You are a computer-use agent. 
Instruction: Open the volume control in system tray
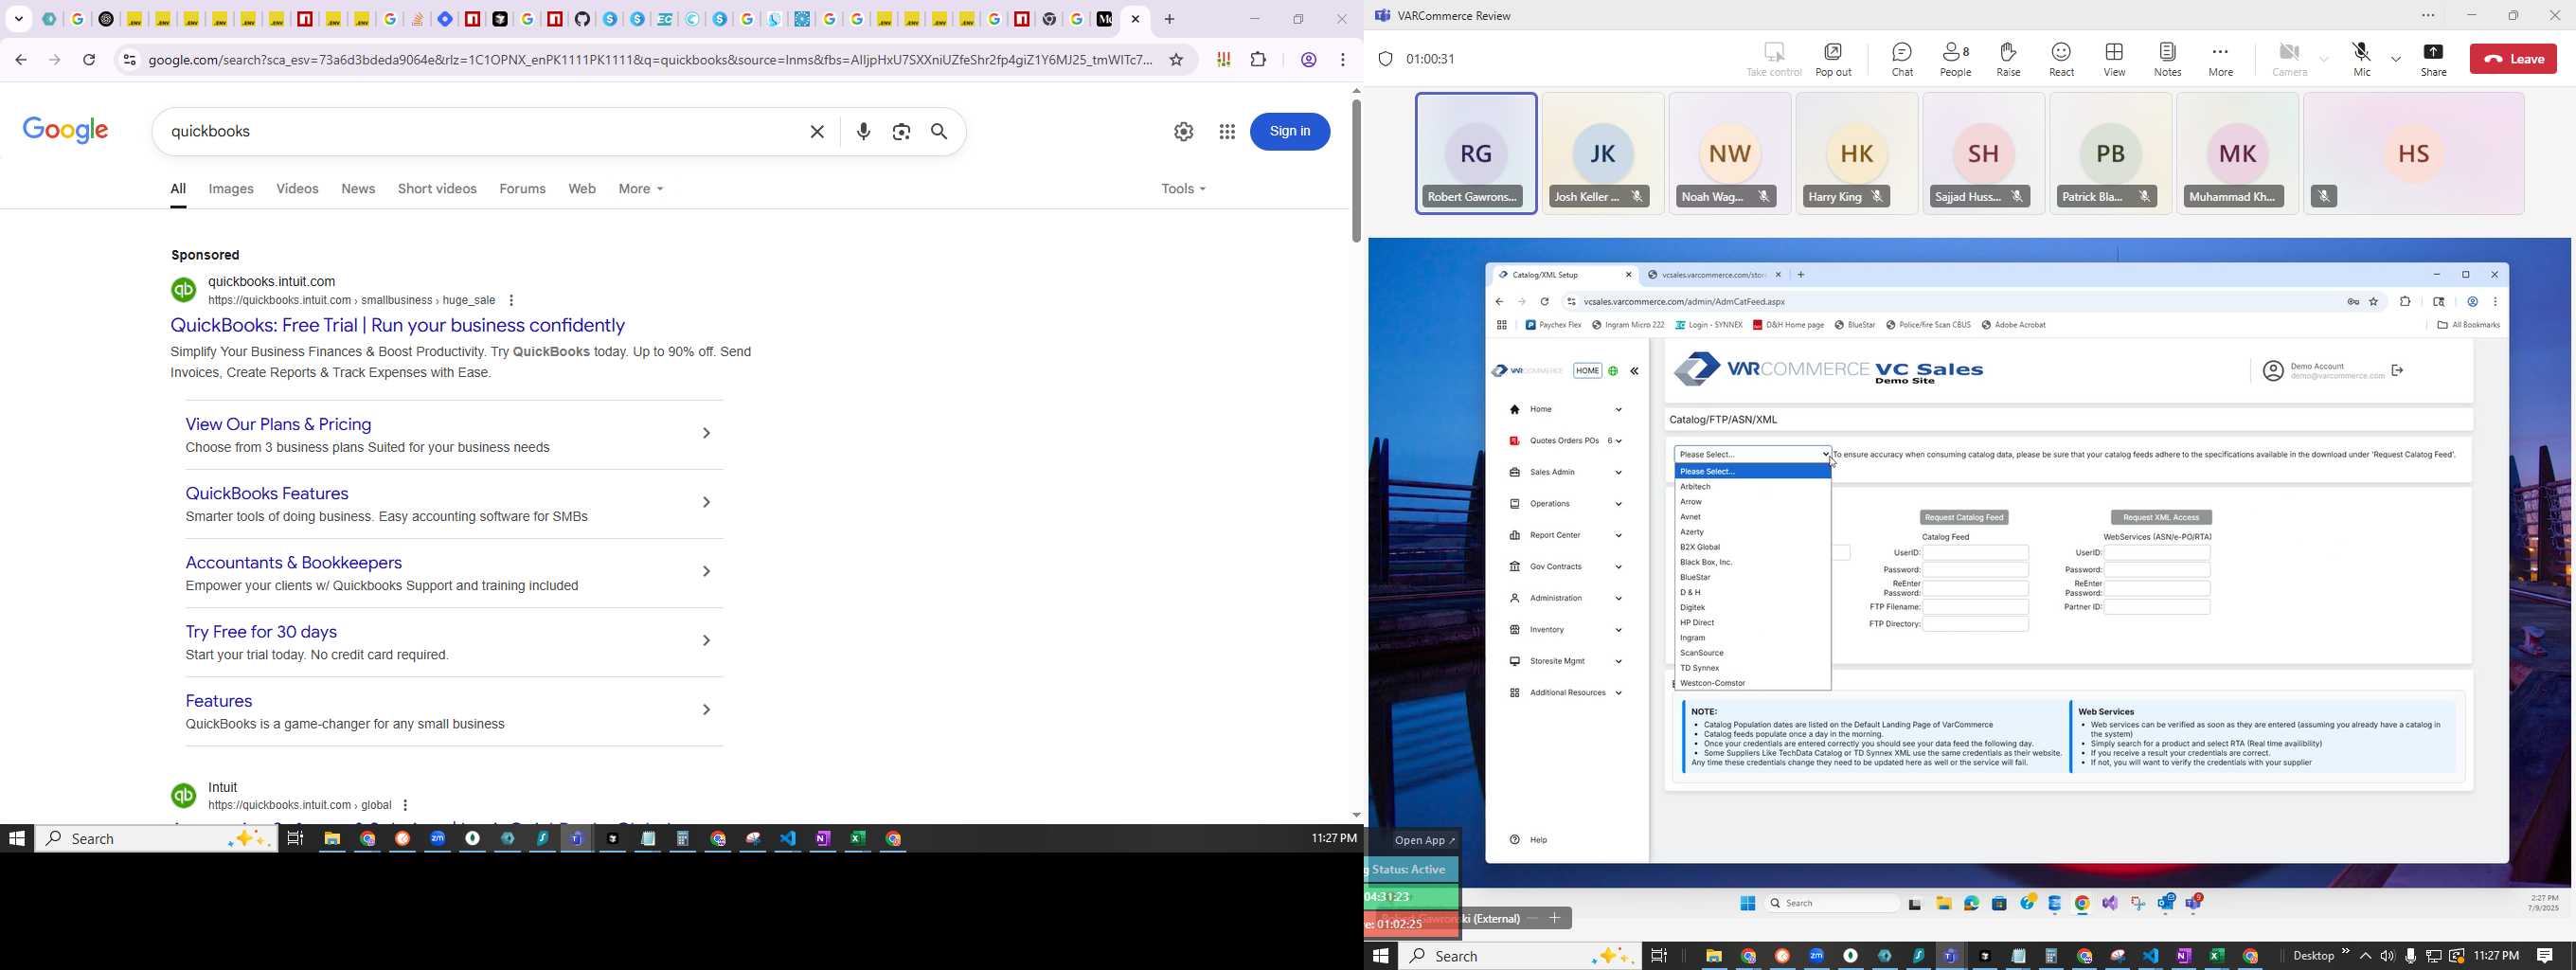[2388, 957]
